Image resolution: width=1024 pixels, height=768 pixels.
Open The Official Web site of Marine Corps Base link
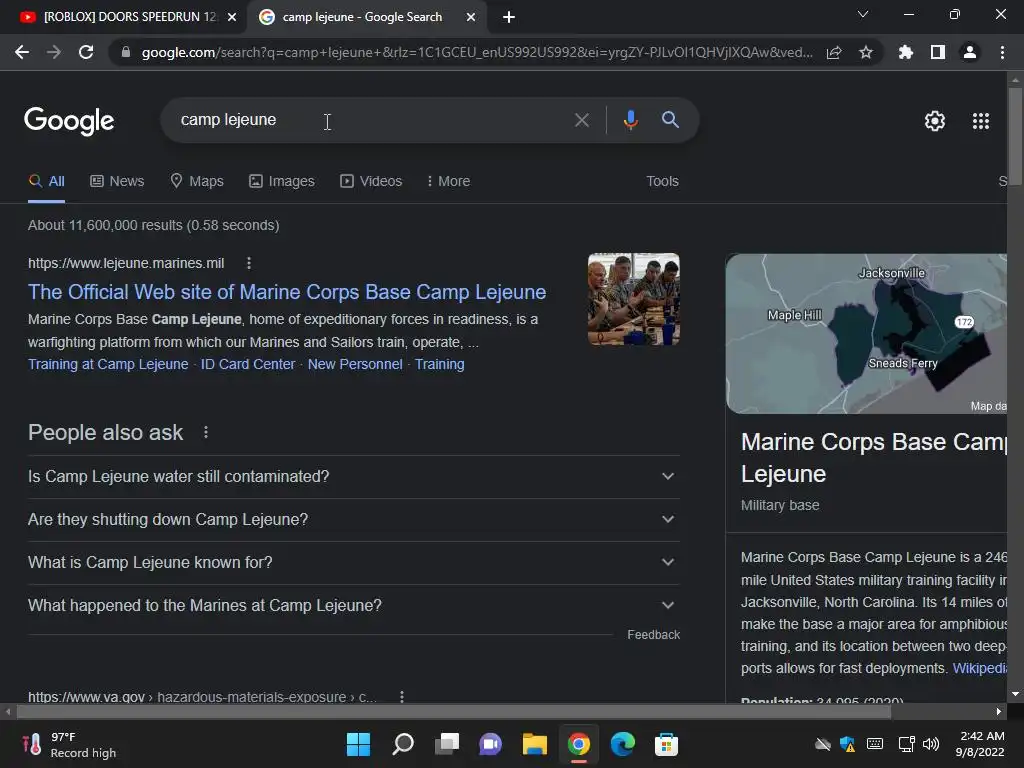click(287, 292)
